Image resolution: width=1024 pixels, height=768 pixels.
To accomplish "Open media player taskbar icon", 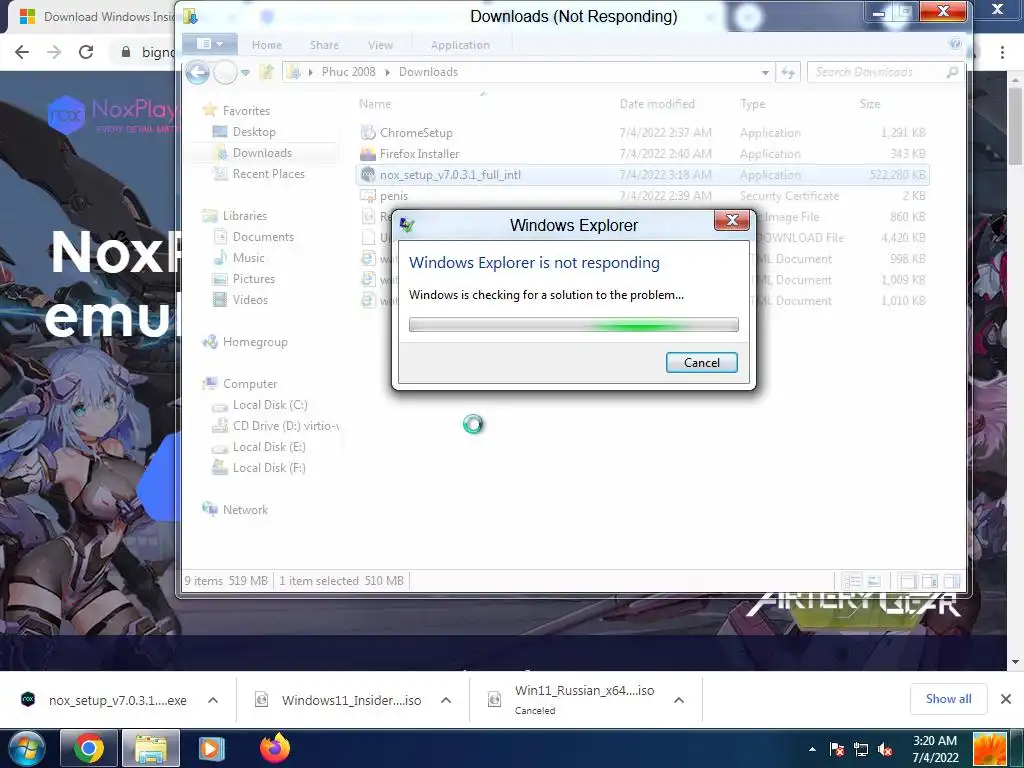I will tap(211, 748).
